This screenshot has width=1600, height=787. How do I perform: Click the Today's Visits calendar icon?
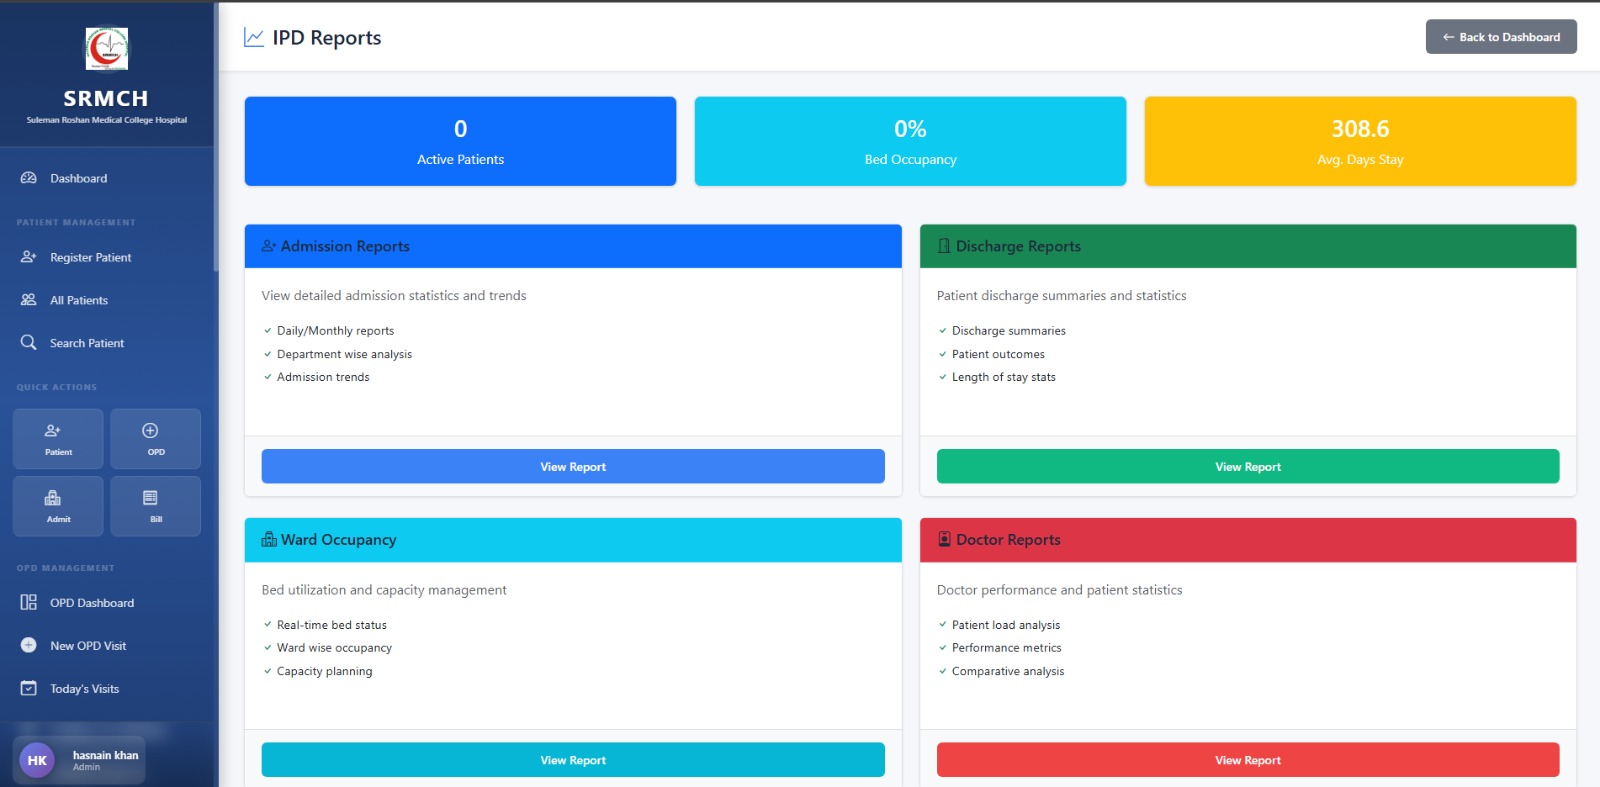pyautogui.click(x=29, y=689)
